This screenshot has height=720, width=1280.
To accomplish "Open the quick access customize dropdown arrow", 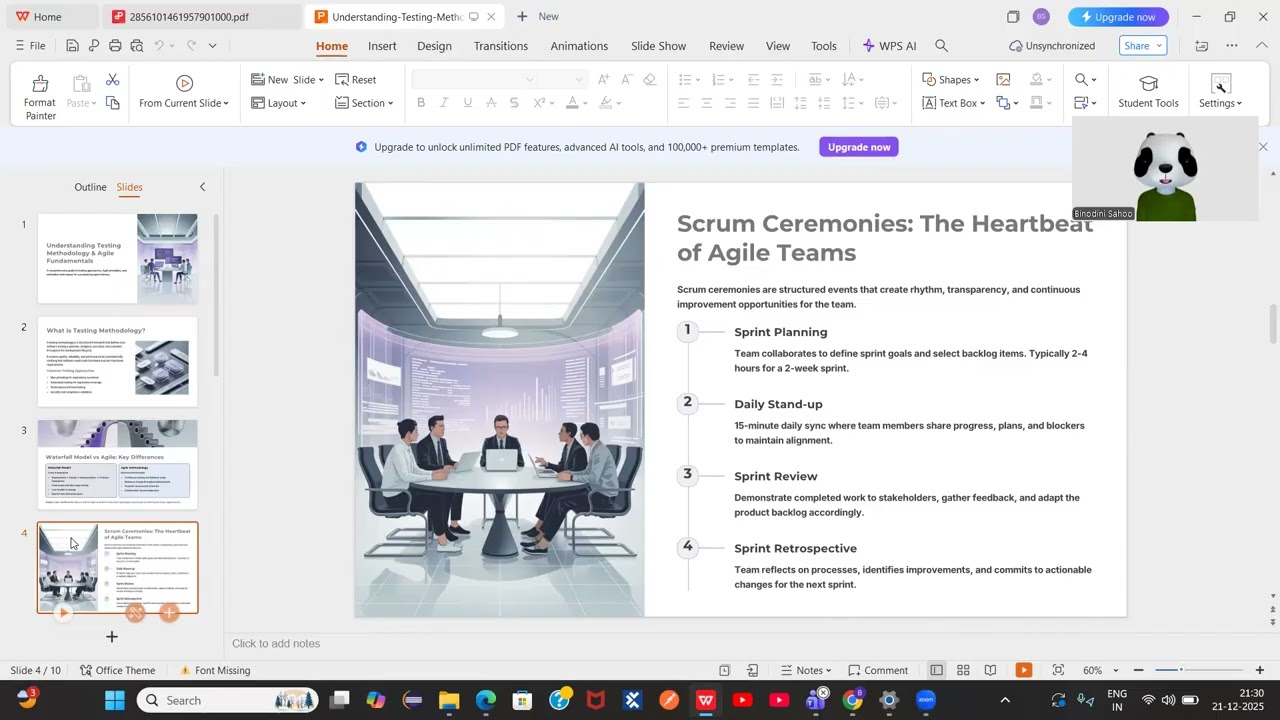I will pos(212,46).
